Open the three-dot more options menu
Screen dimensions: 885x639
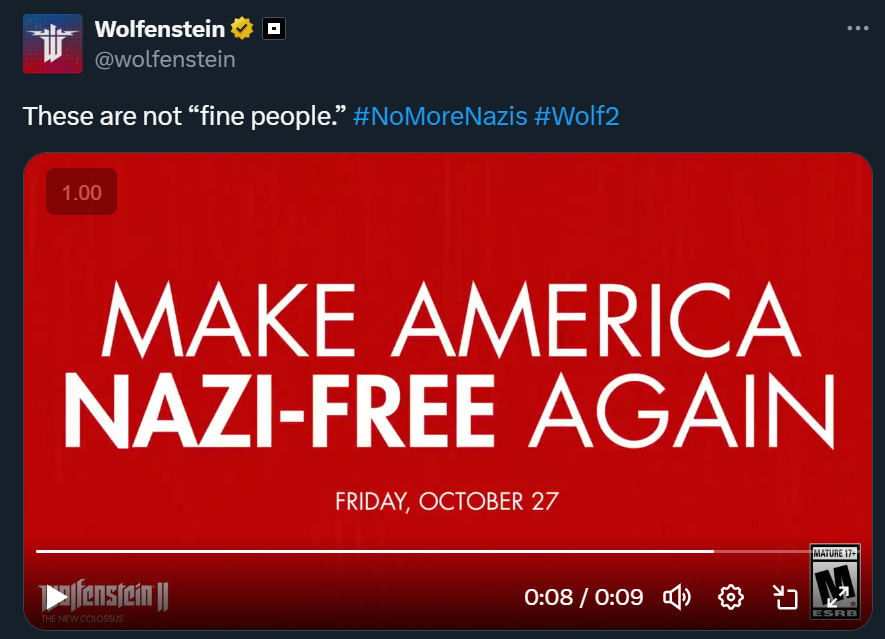[857, 29]
